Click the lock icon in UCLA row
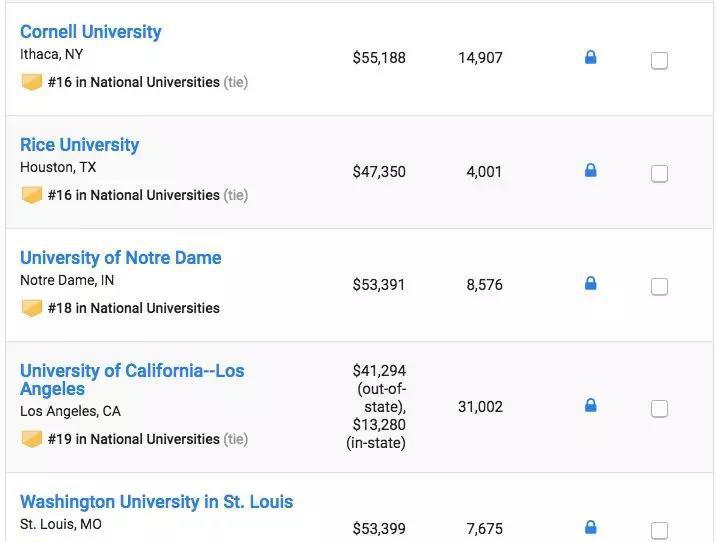 [x=590, y=405]
